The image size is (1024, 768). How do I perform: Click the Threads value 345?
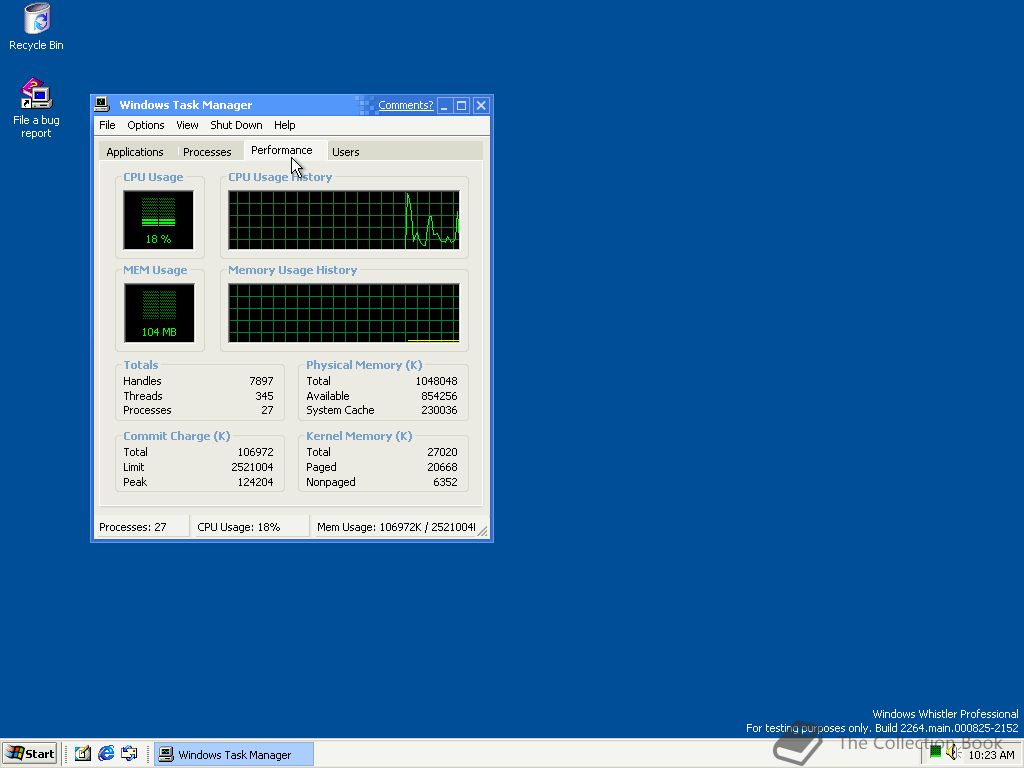[264, 396]
